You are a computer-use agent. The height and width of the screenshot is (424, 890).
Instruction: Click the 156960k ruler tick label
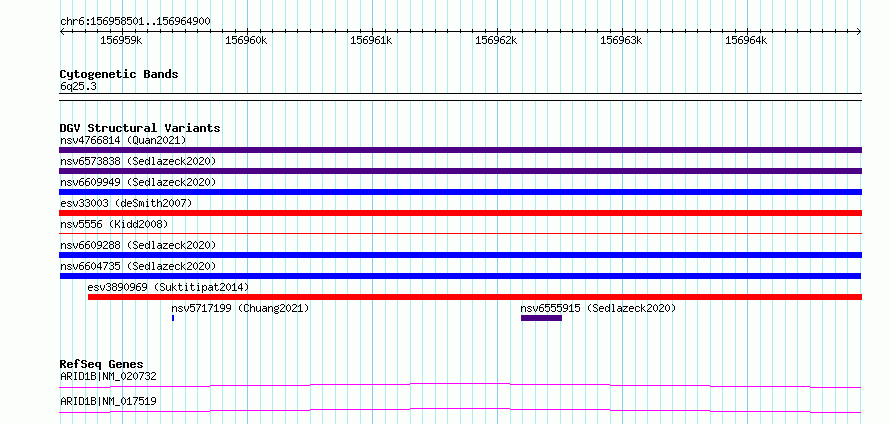coord(246,40)
